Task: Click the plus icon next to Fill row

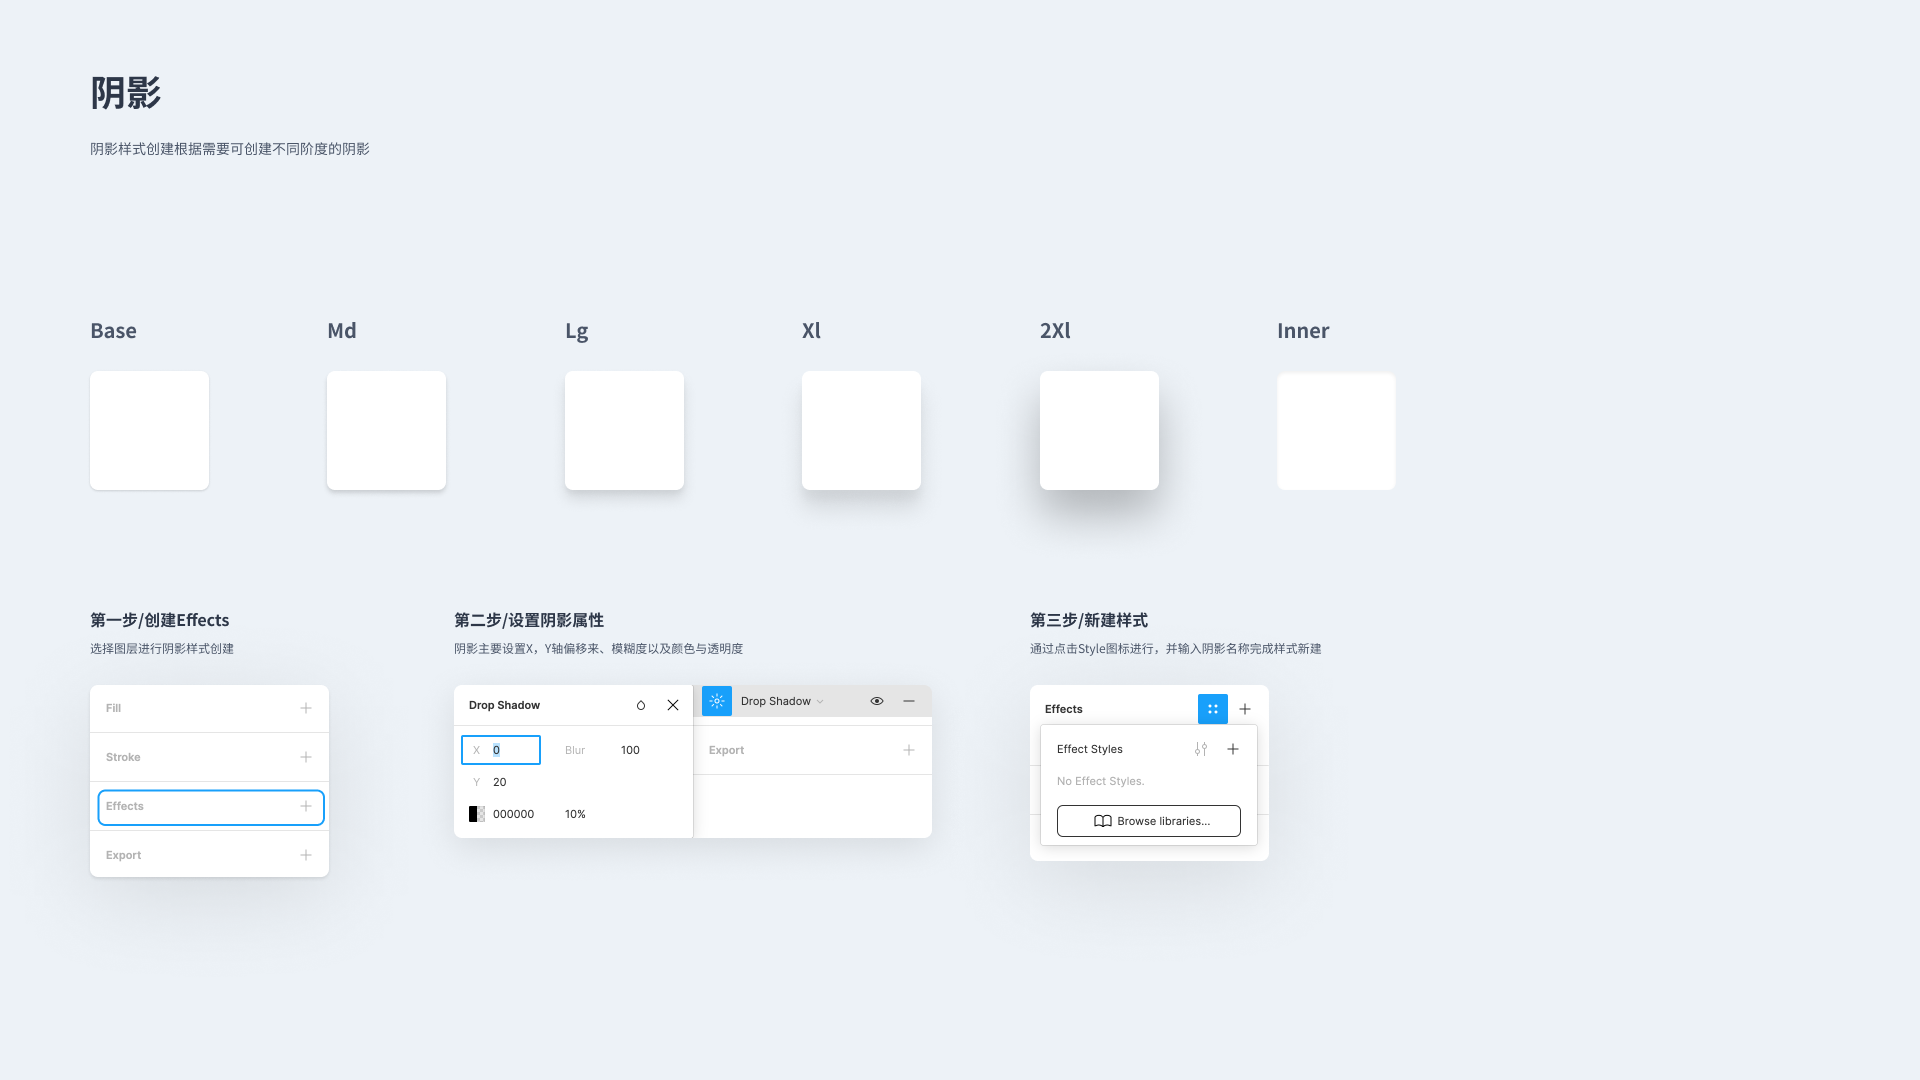Action: (305, 708)
